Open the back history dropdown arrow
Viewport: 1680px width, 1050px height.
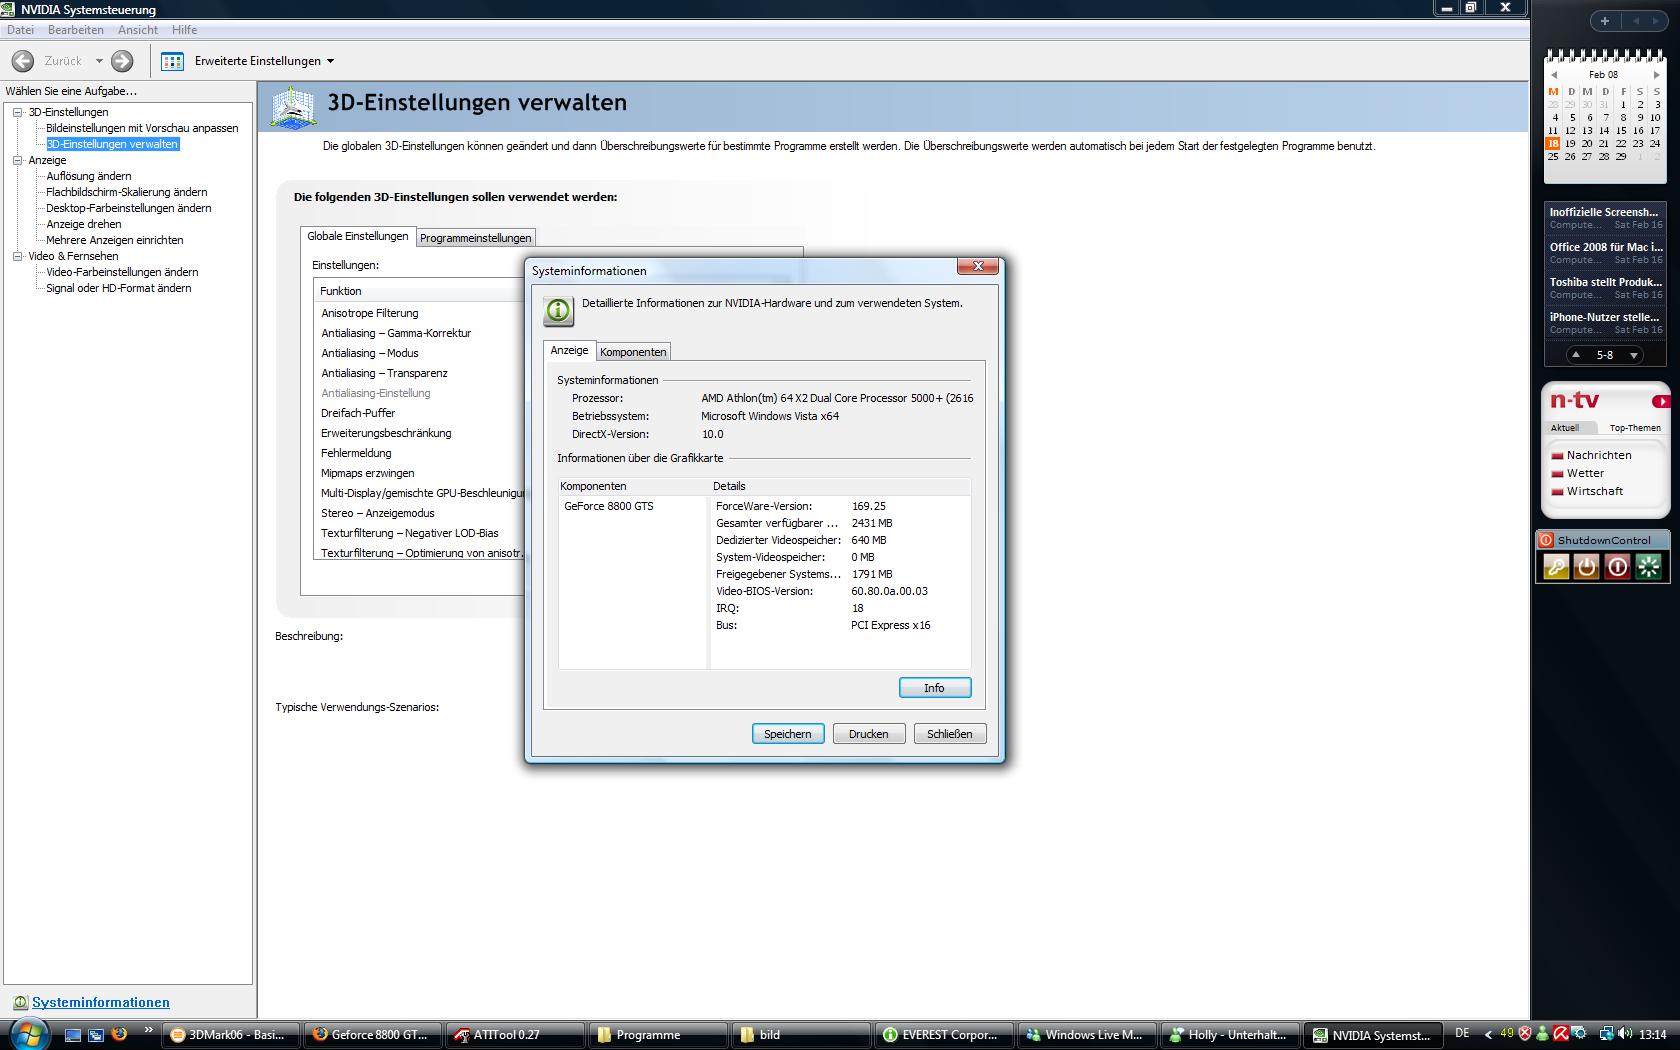[x=99, y=61]
